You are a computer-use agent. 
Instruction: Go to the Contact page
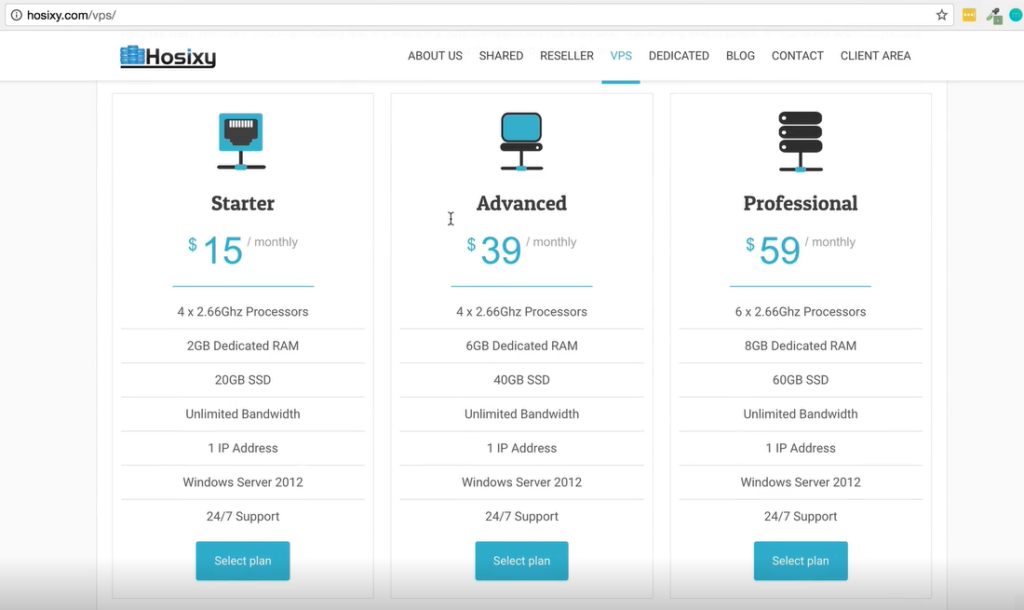coord(797,56)
